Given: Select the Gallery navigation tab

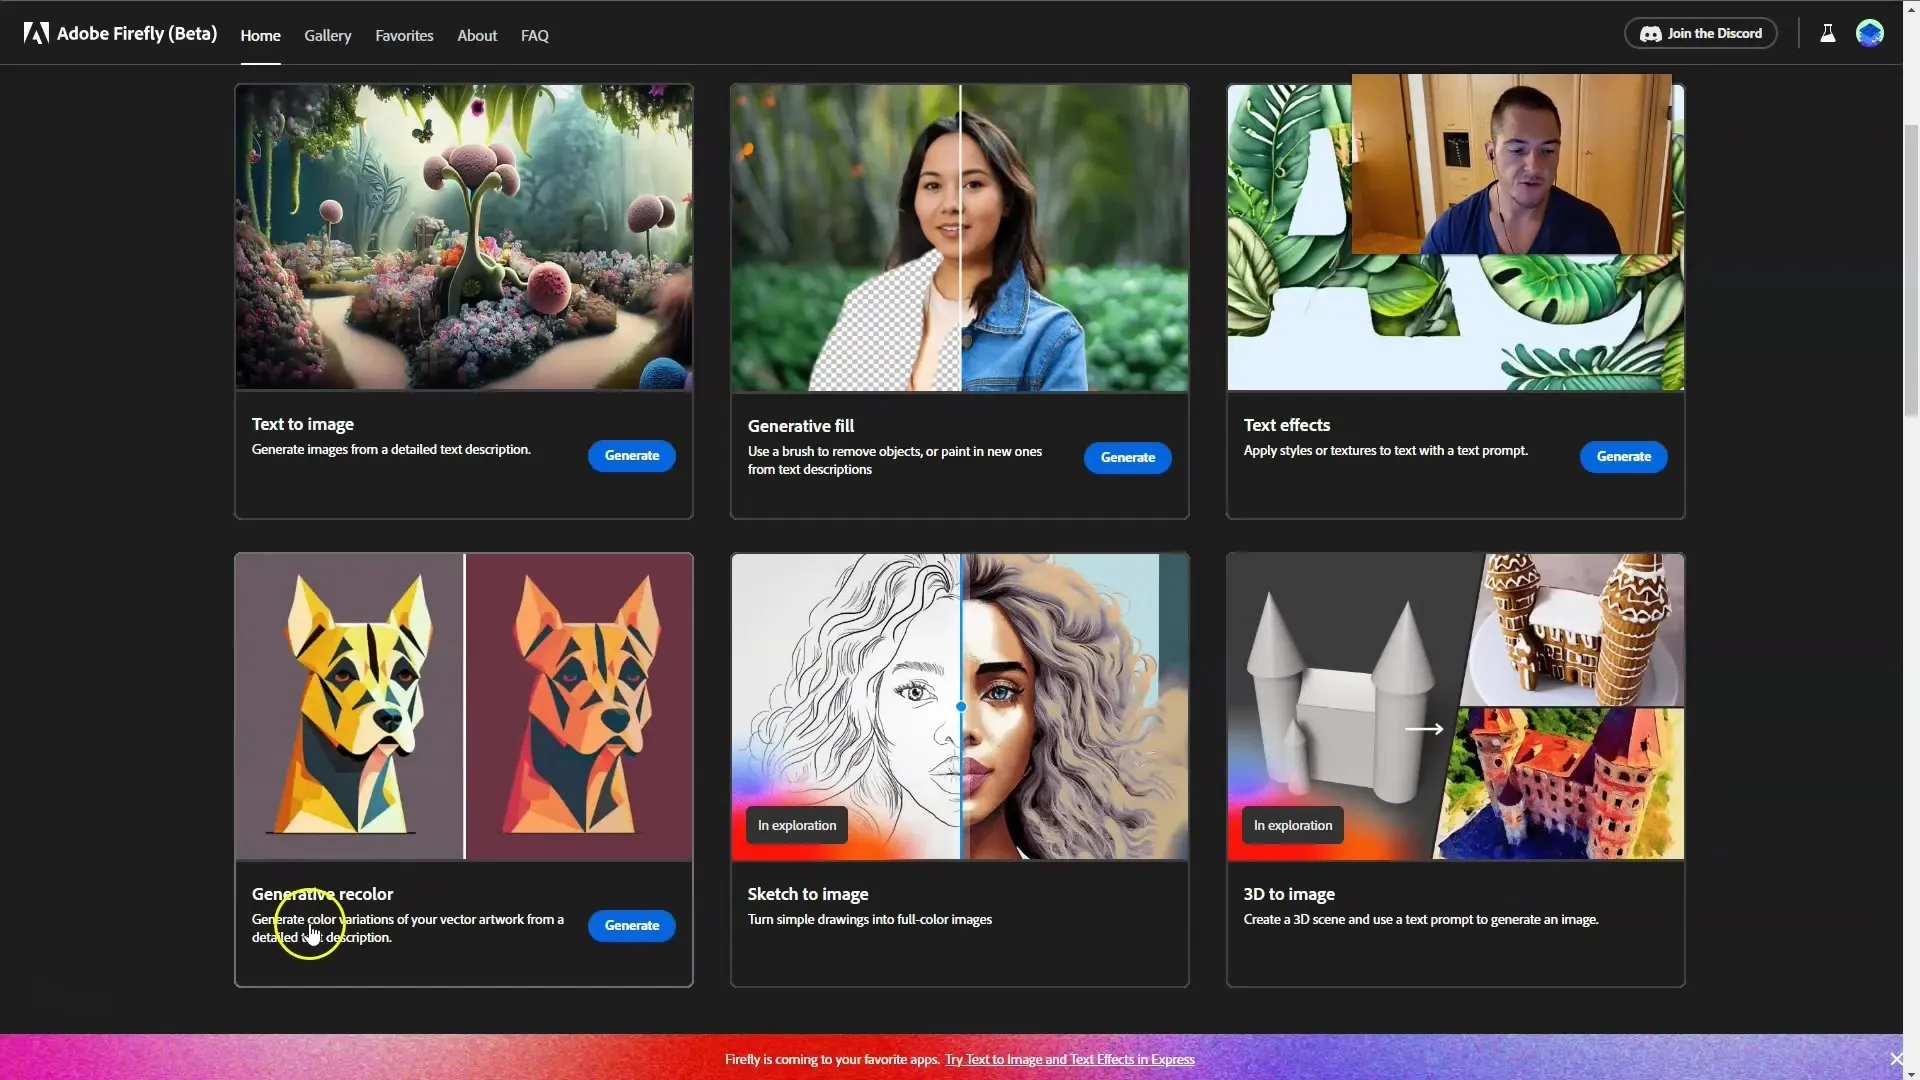Looking at the screenshot, I should (x=326, y=34).
